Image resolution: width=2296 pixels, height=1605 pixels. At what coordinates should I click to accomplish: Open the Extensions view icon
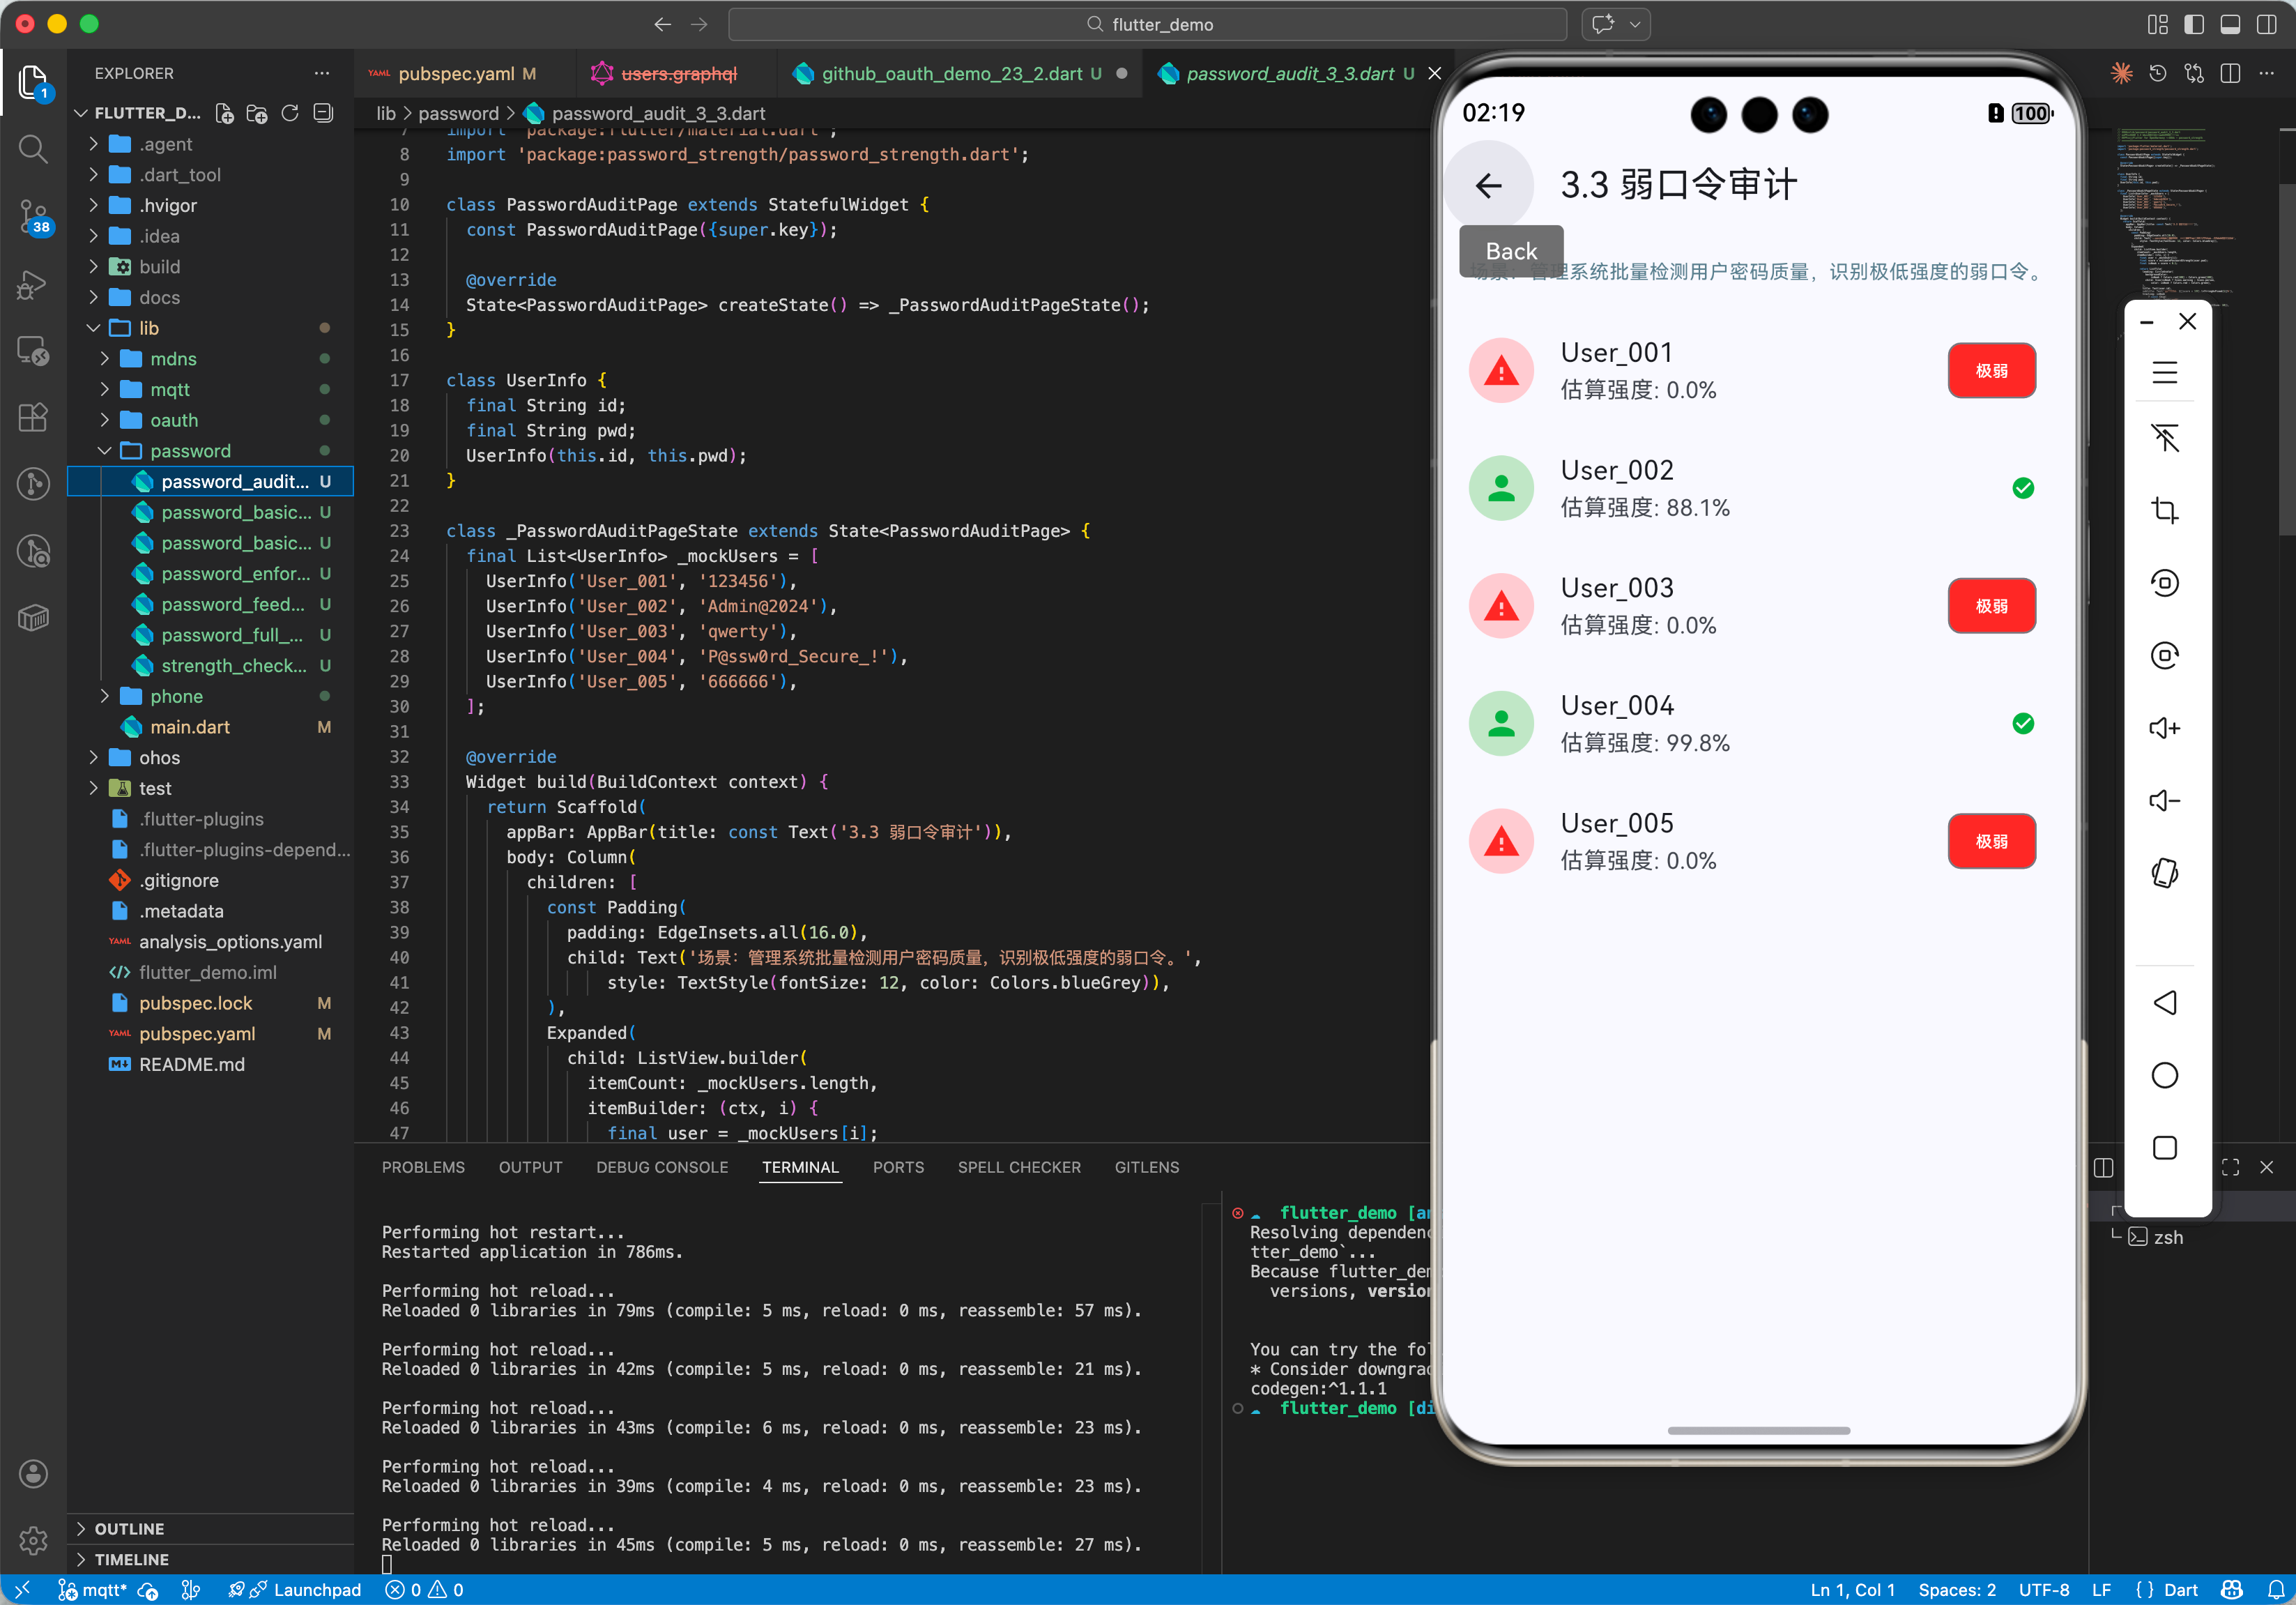click(x=33, y=418)
